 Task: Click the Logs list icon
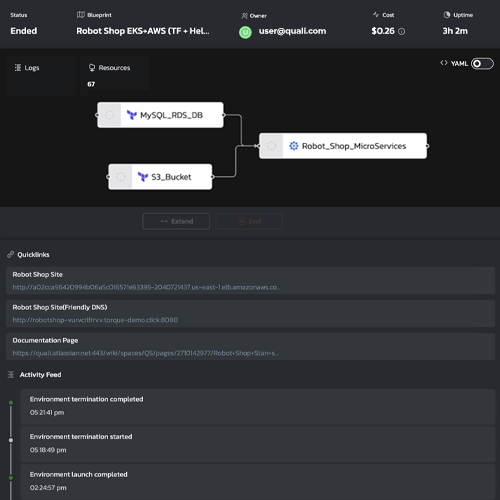tap(18, 68)
